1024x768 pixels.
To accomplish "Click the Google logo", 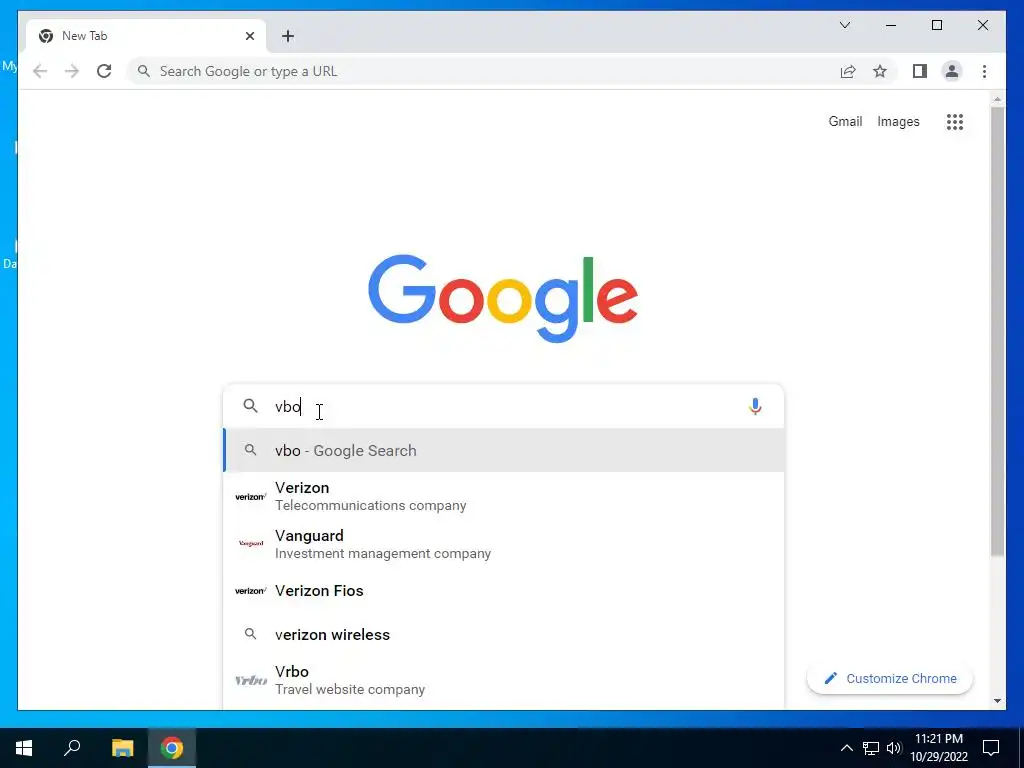I will coord(503,298).
